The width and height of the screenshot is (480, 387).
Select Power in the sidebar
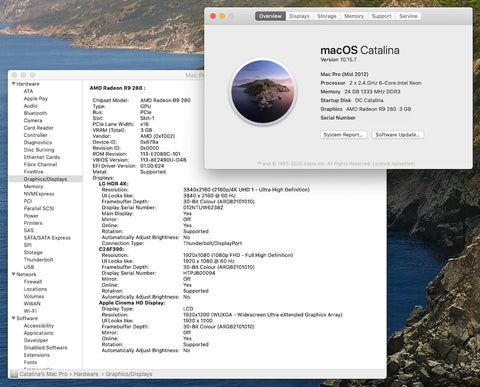(x=31, y=216)
